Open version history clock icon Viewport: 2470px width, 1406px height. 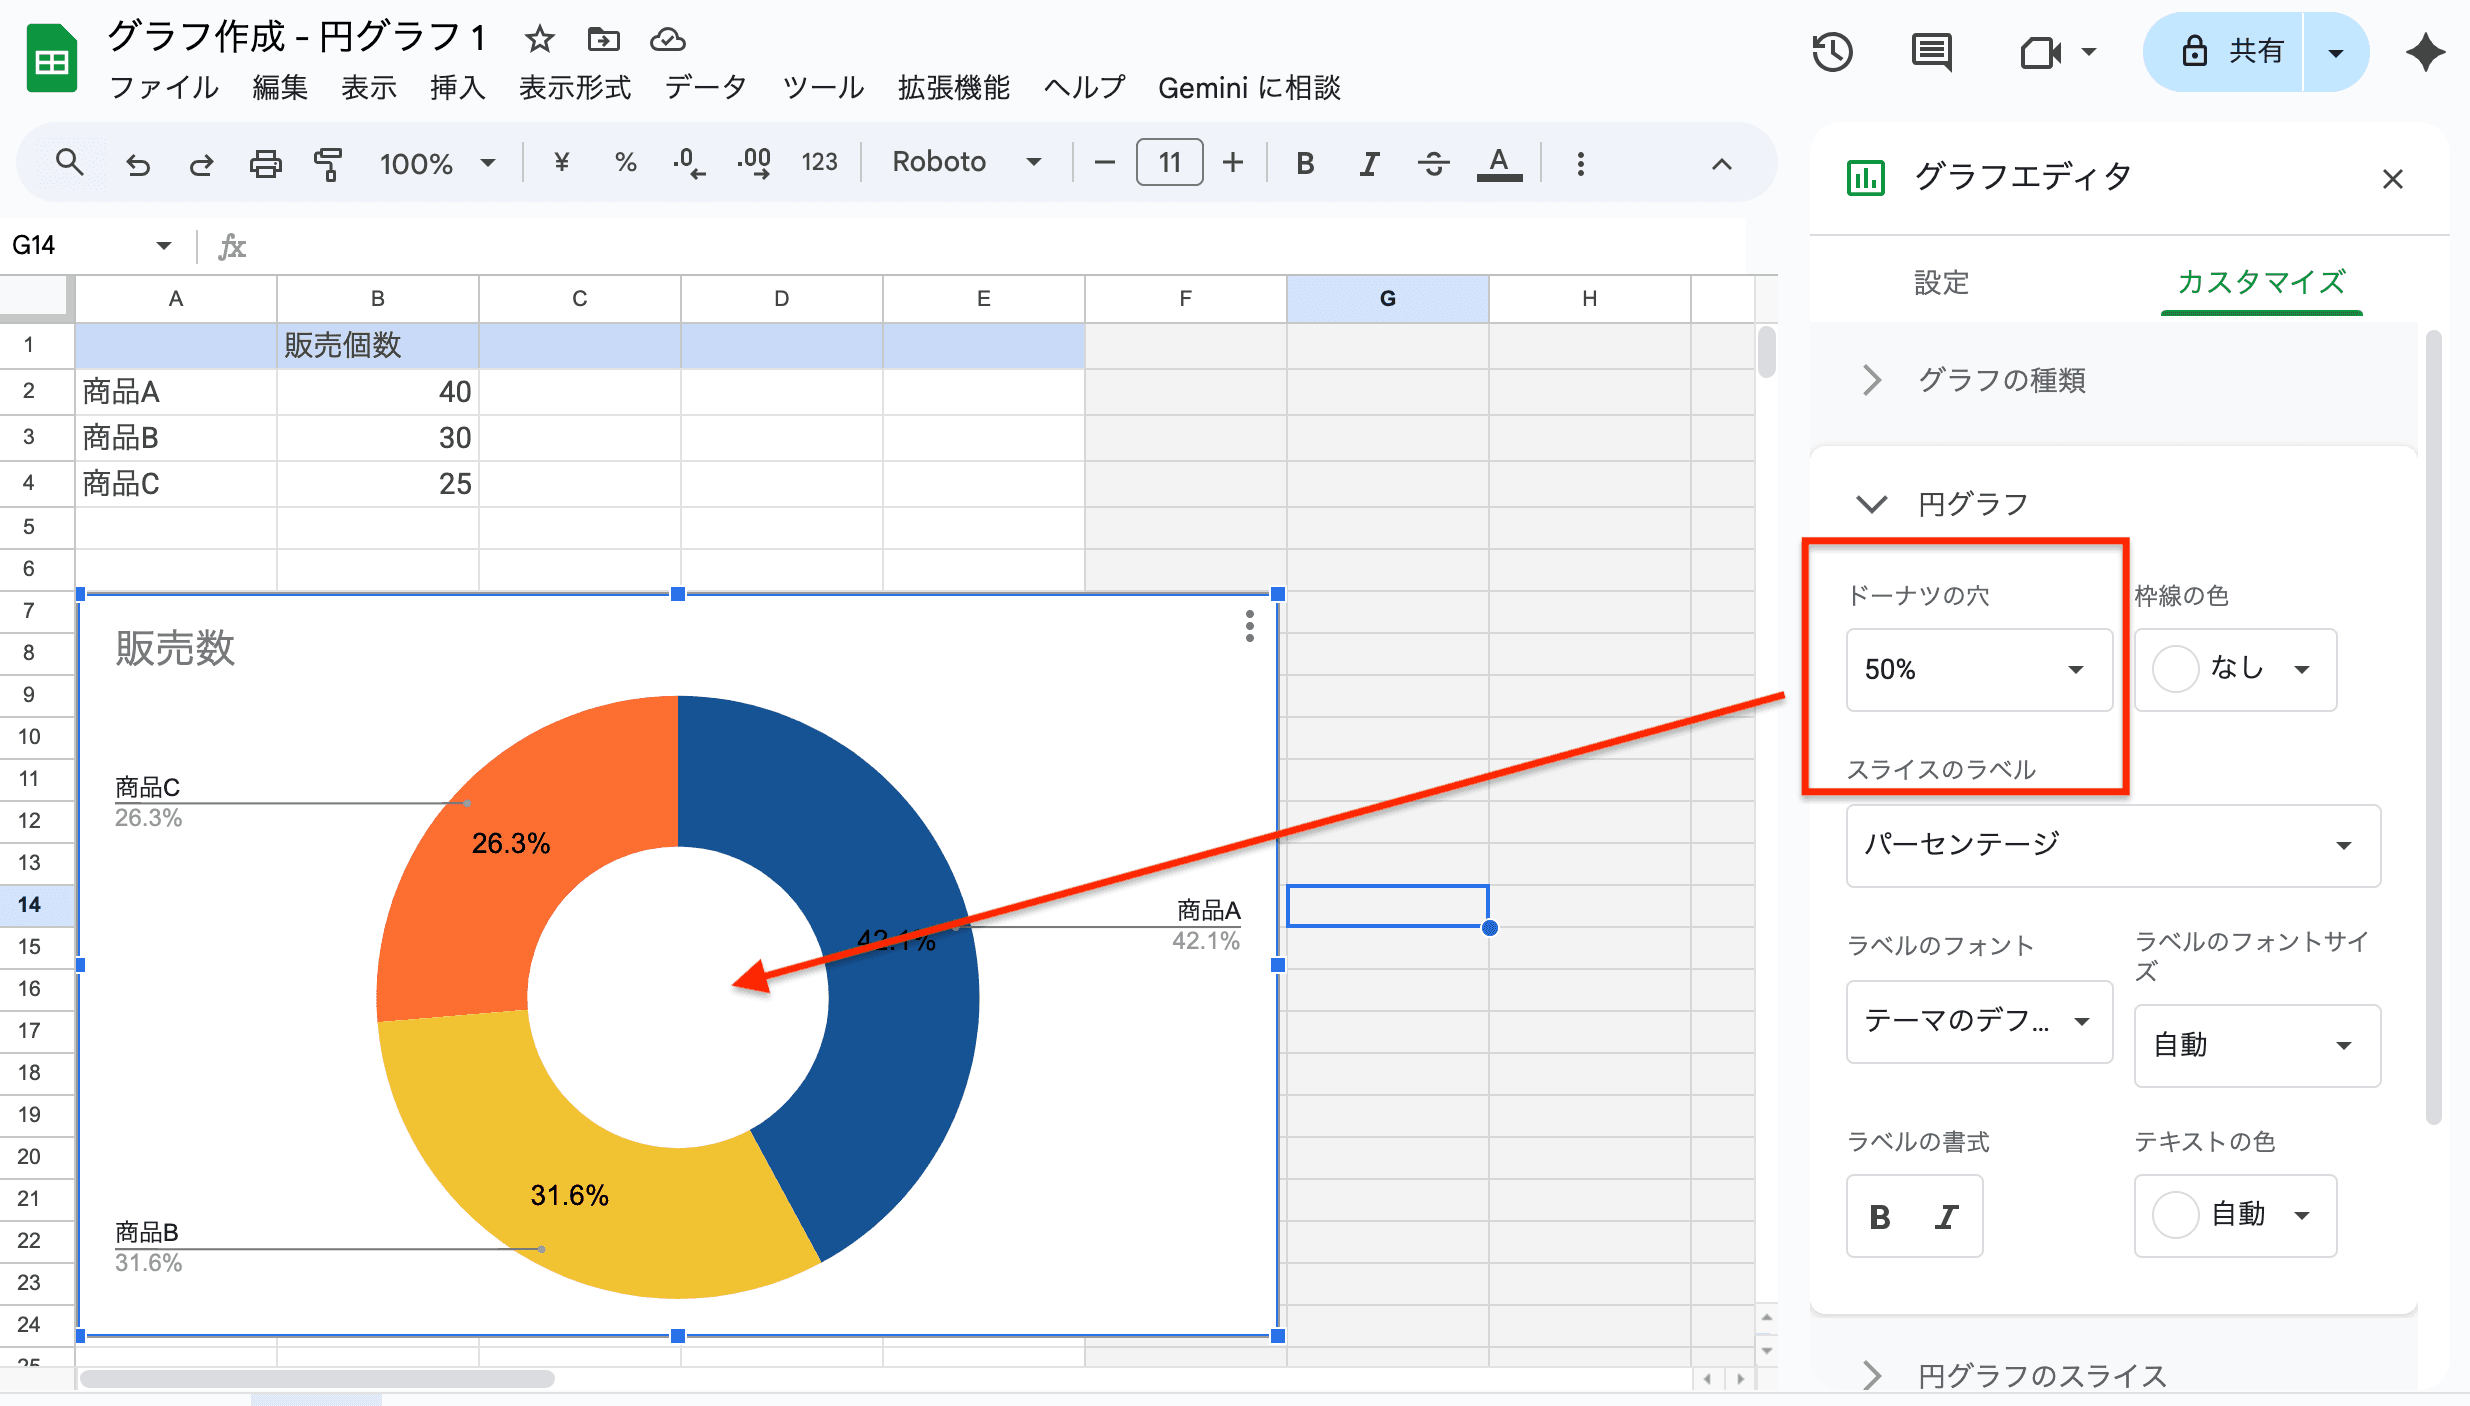pyautogui.click(x=1832, y=52)
